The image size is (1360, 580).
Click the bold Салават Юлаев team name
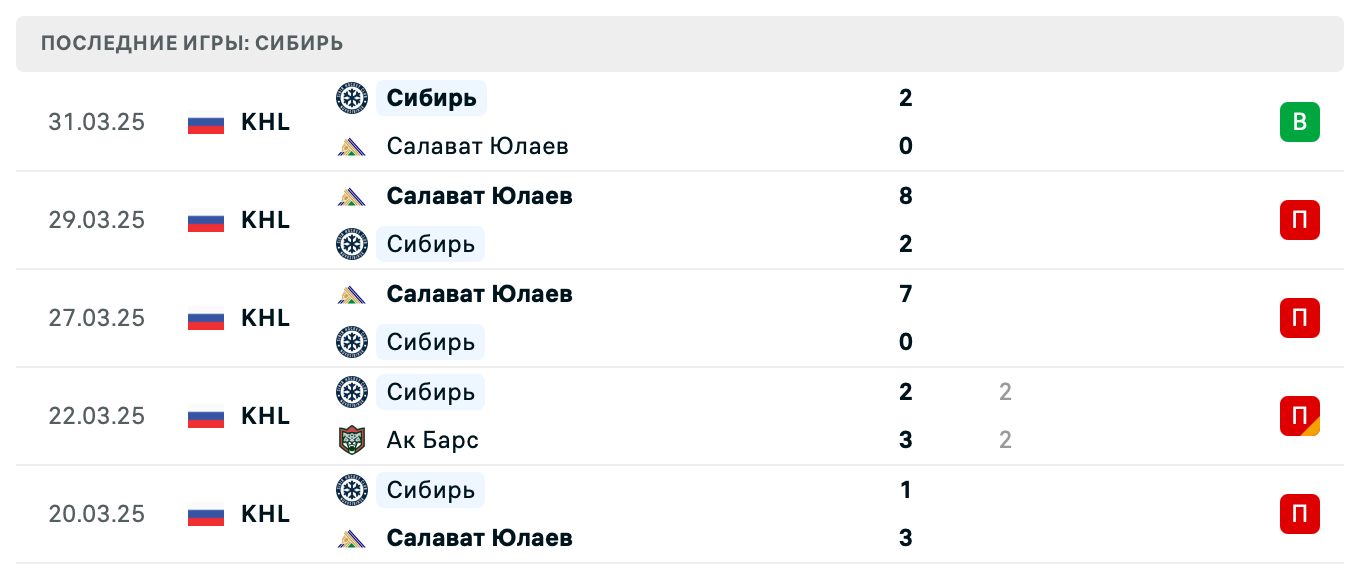coord(479,196)
